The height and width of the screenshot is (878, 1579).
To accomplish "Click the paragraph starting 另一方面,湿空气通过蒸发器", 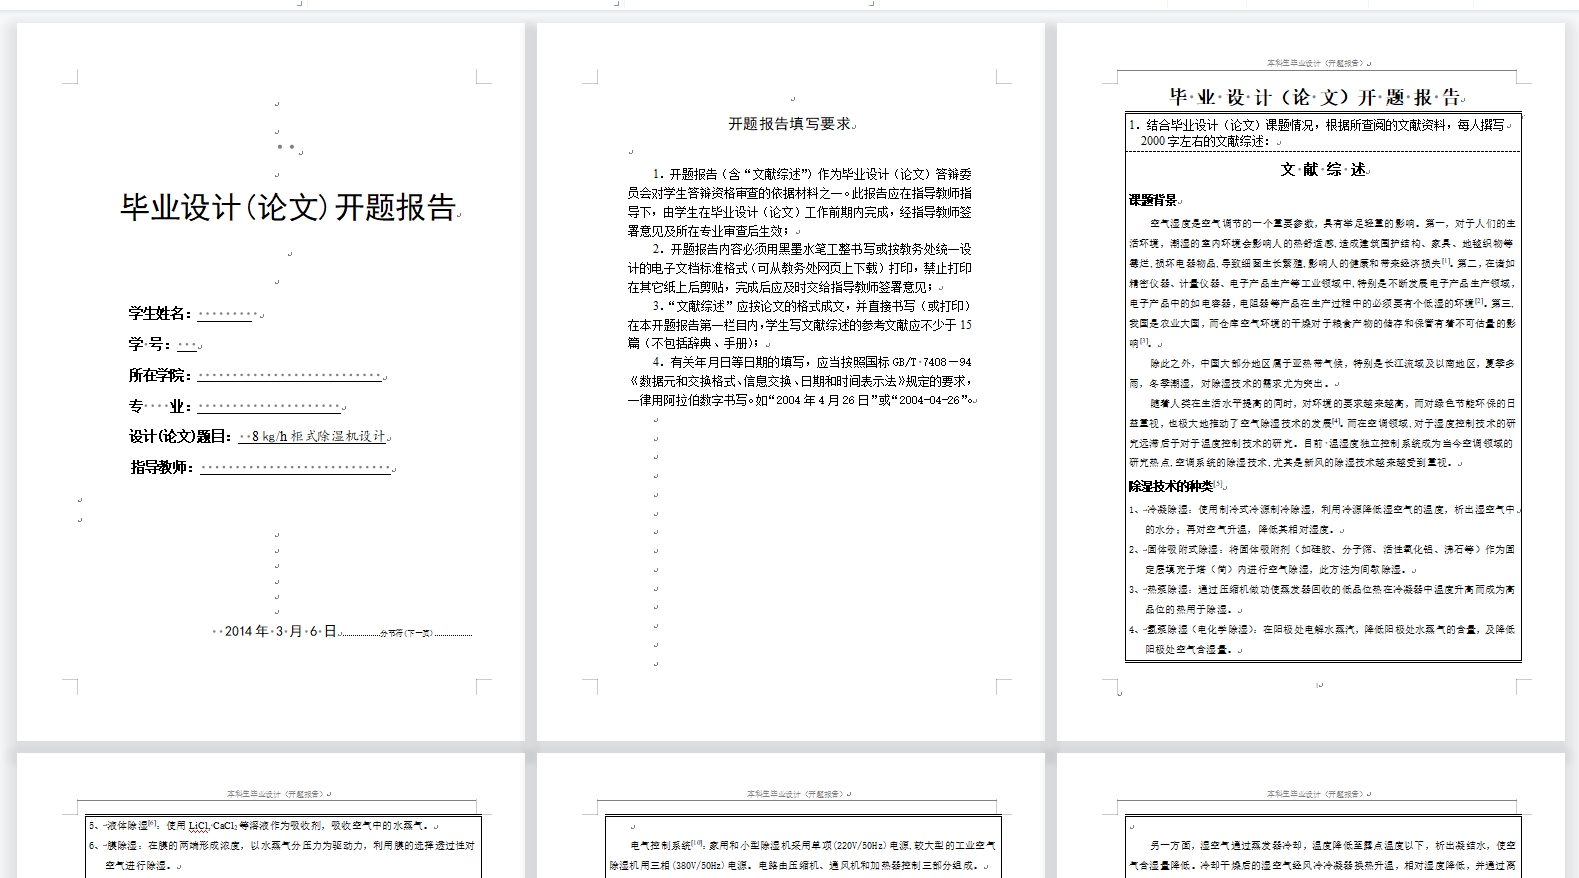I will 1322,855.
